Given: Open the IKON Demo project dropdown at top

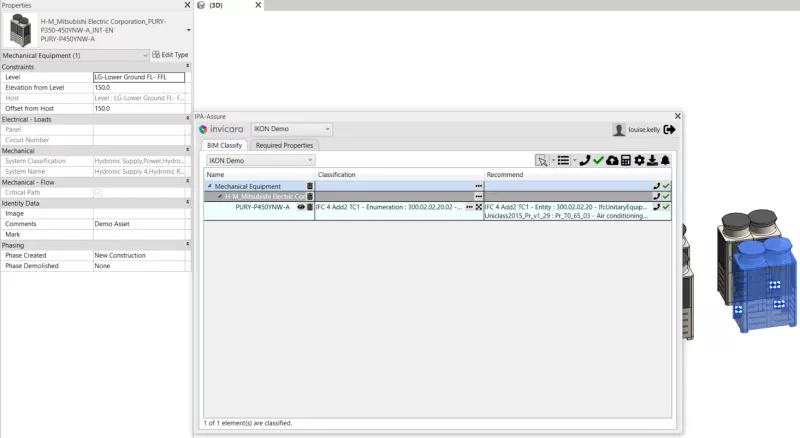Looking at the screenshot, I should click(291, 129).
